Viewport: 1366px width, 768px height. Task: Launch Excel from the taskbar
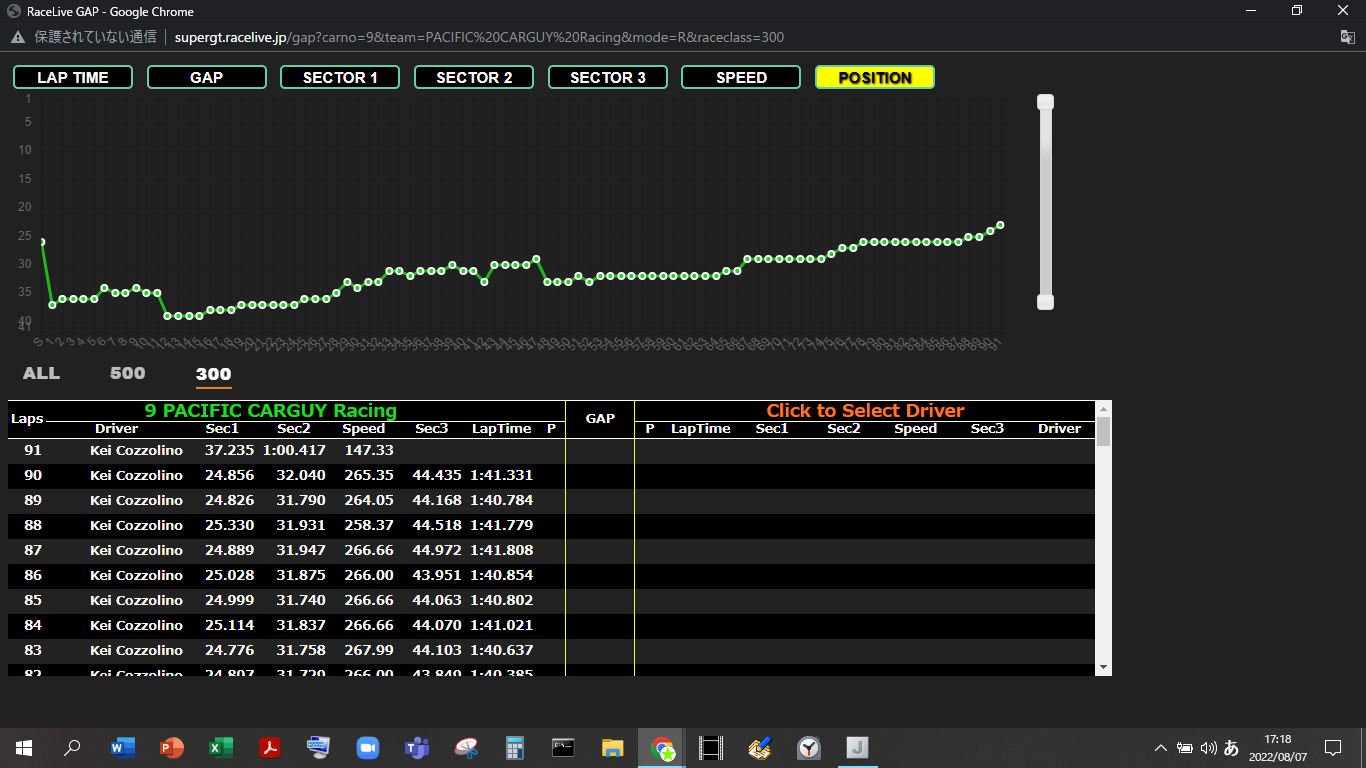[220, 747]
